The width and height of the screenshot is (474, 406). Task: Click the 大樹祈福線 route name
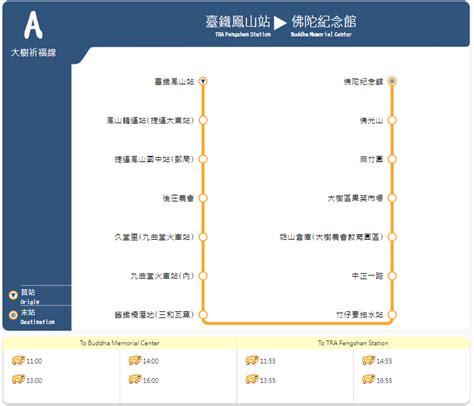tap(33, 53)
